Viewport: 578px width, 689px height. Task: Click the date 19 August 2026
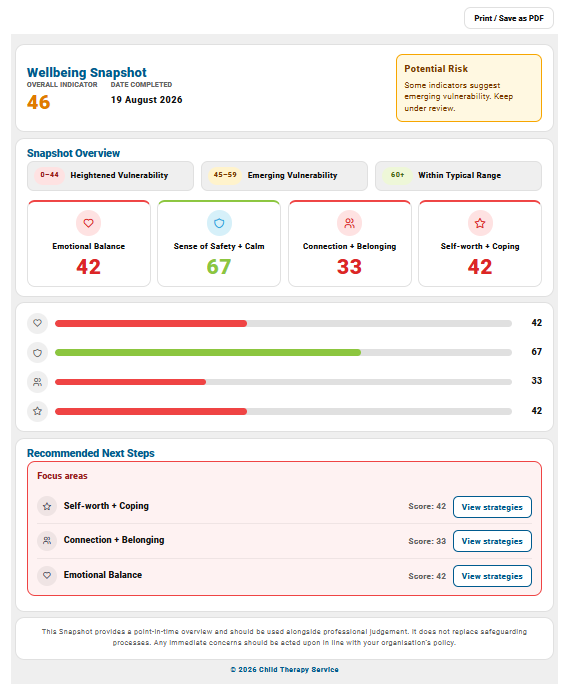146,100
